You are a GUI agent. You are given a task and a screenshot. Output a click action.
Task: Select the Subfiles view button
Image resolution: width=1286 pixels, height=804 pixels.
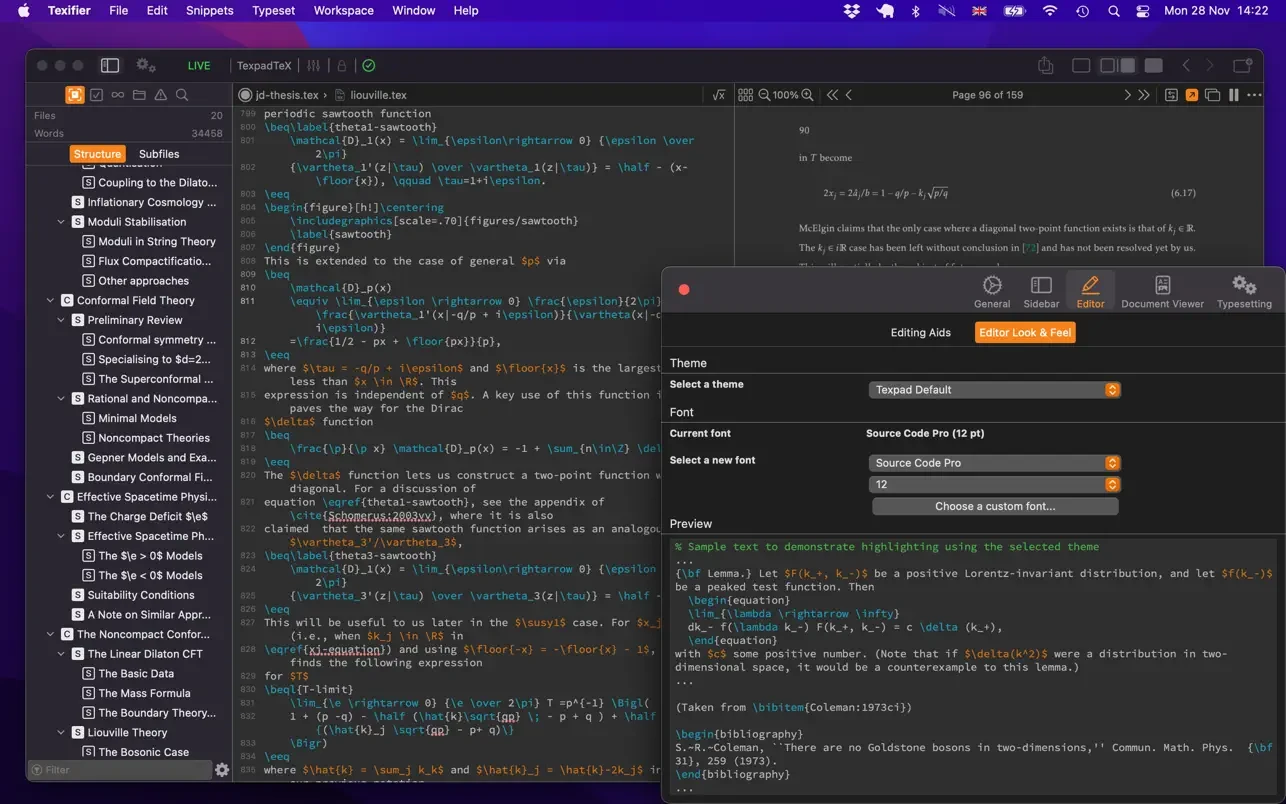(159, 154)
